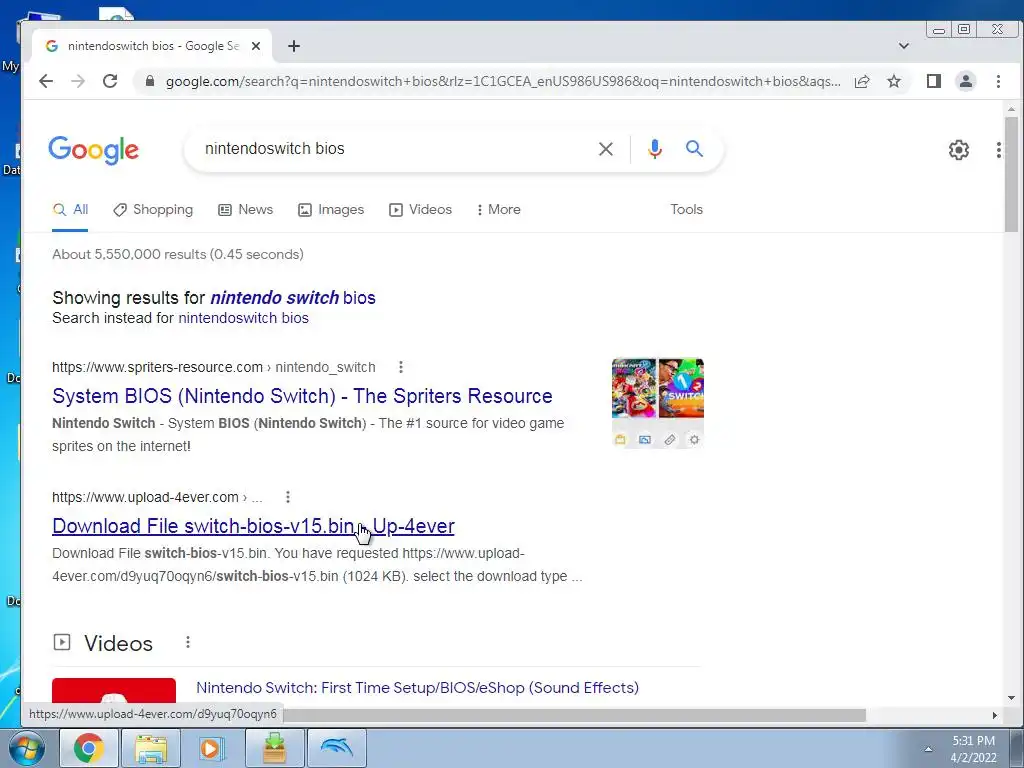Open Nintendo Switch First Time Setup video
The width and height of the screenshot is (1024, 768).
pyautogui.click(x=417, y=688)
